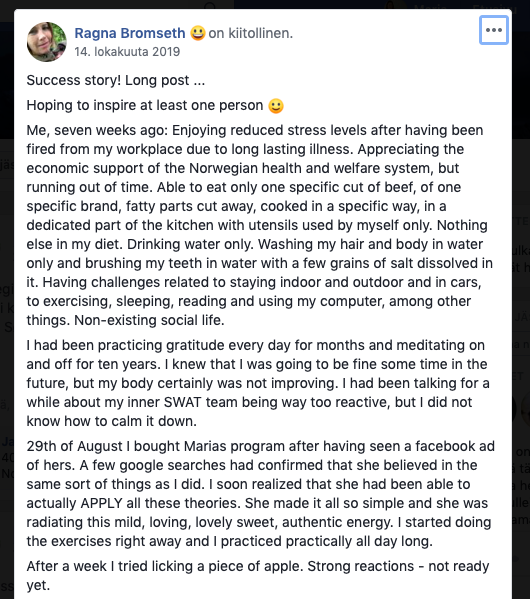Click the grinning emoji beside the author name
530x599 pixels.
[x=197, y=33]
